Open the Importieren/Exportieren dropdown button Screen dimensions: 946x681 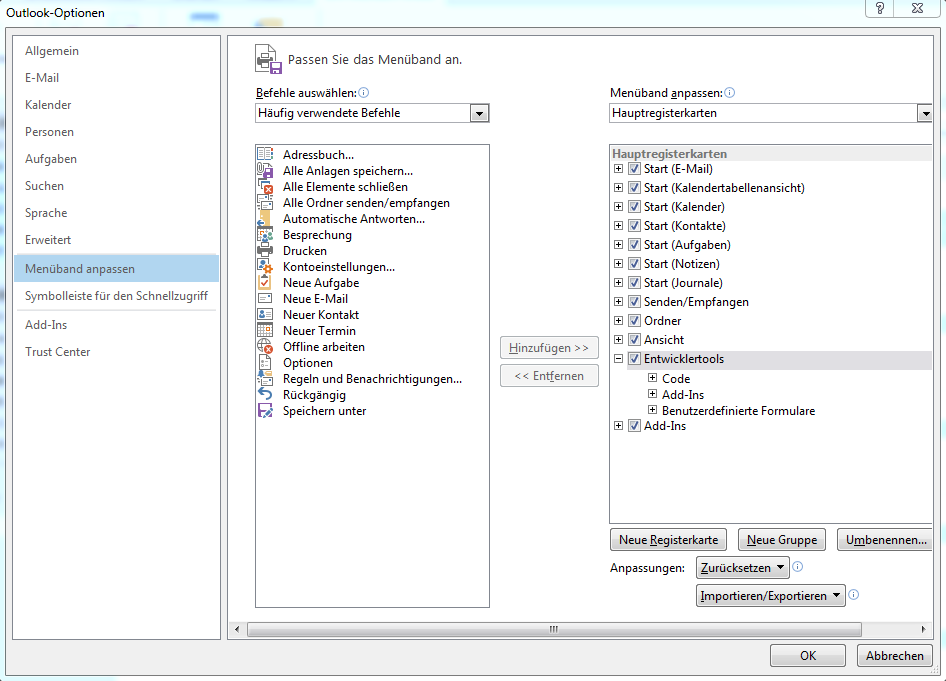coord(770,595)
